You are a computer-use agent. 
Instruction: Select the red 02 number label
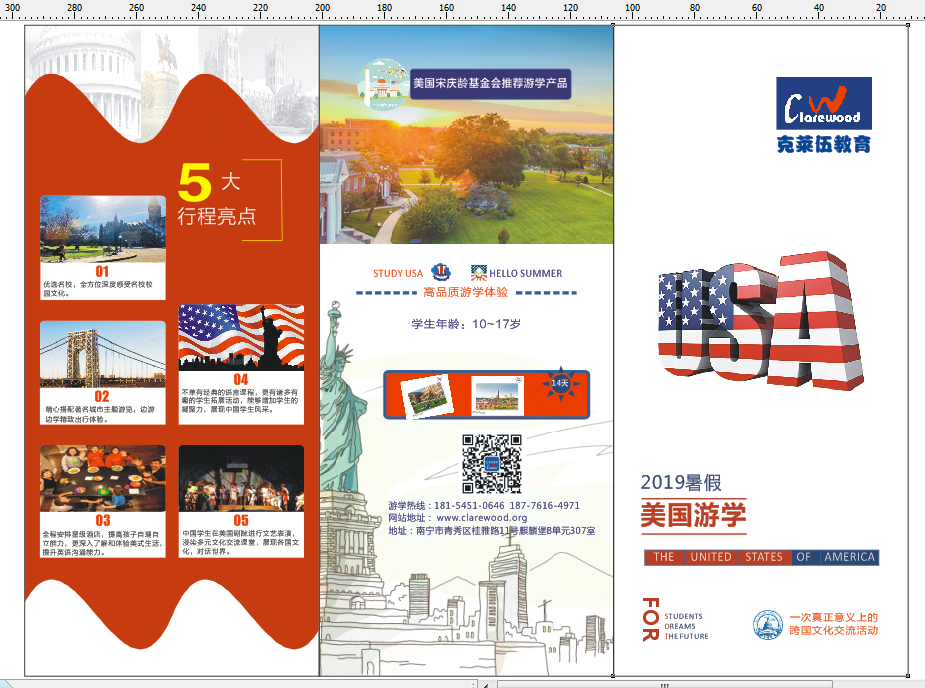point(102,397)
